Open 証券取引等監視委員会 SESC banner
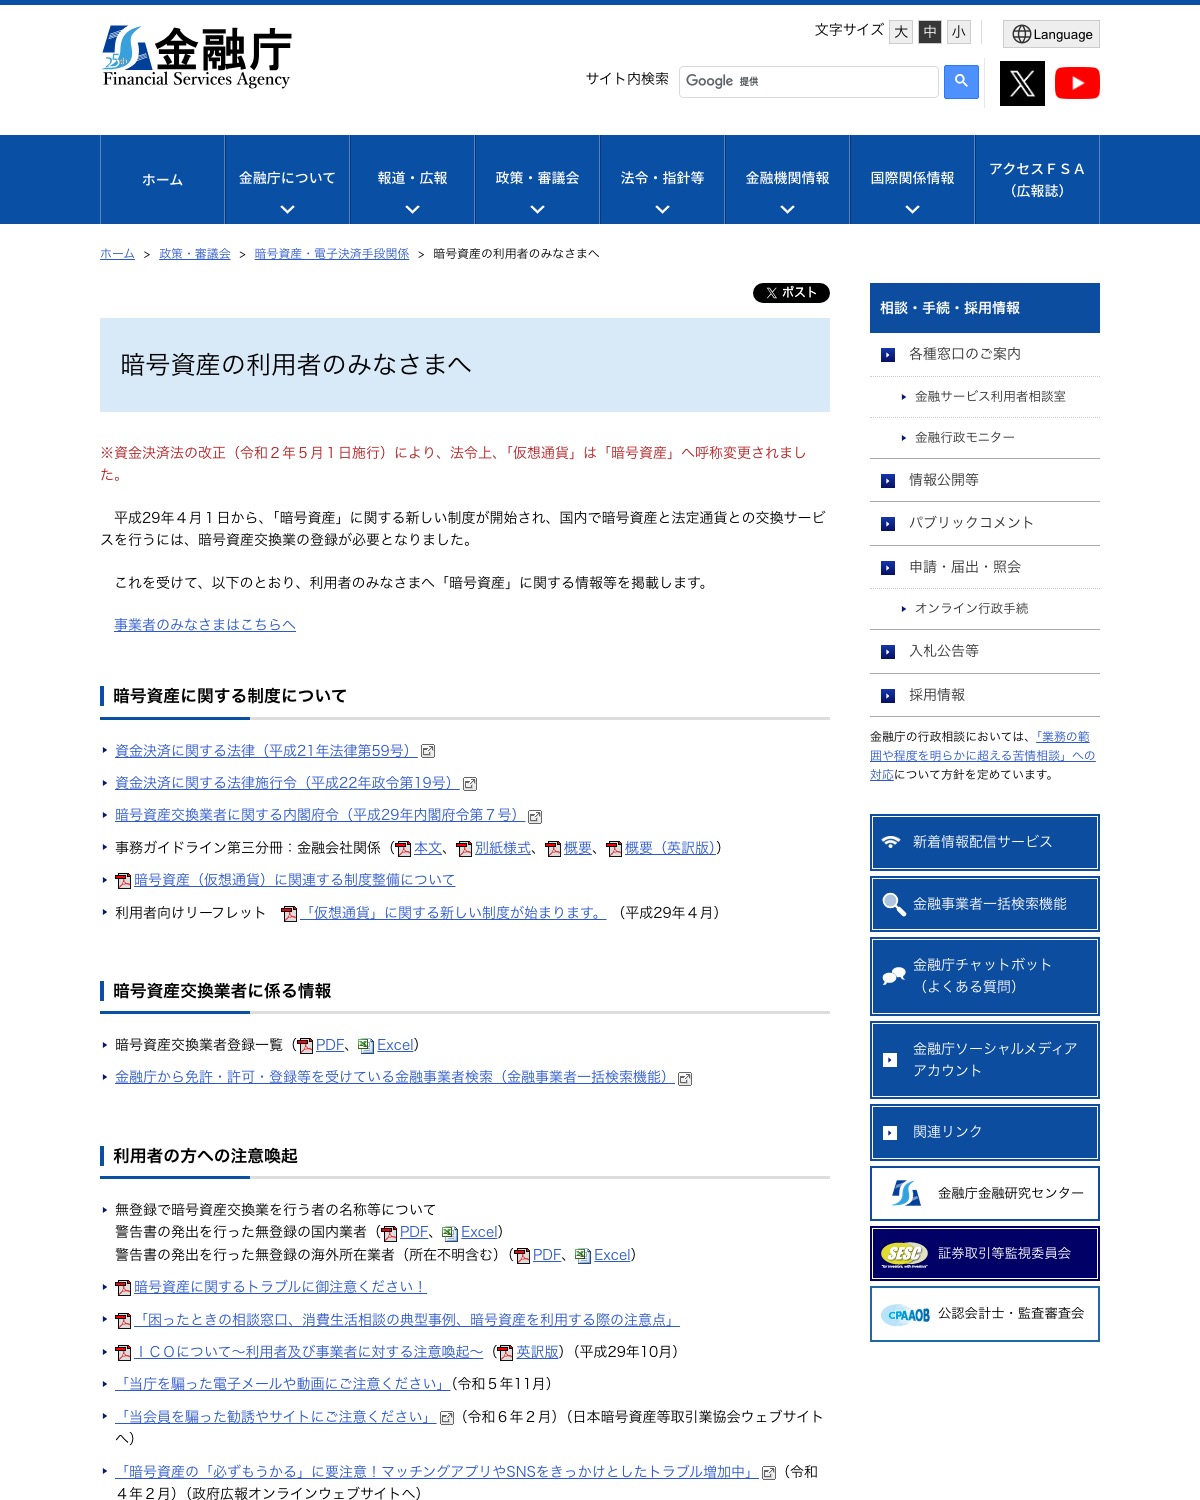The image size is (1200, 1500). tap(985, 1253)
